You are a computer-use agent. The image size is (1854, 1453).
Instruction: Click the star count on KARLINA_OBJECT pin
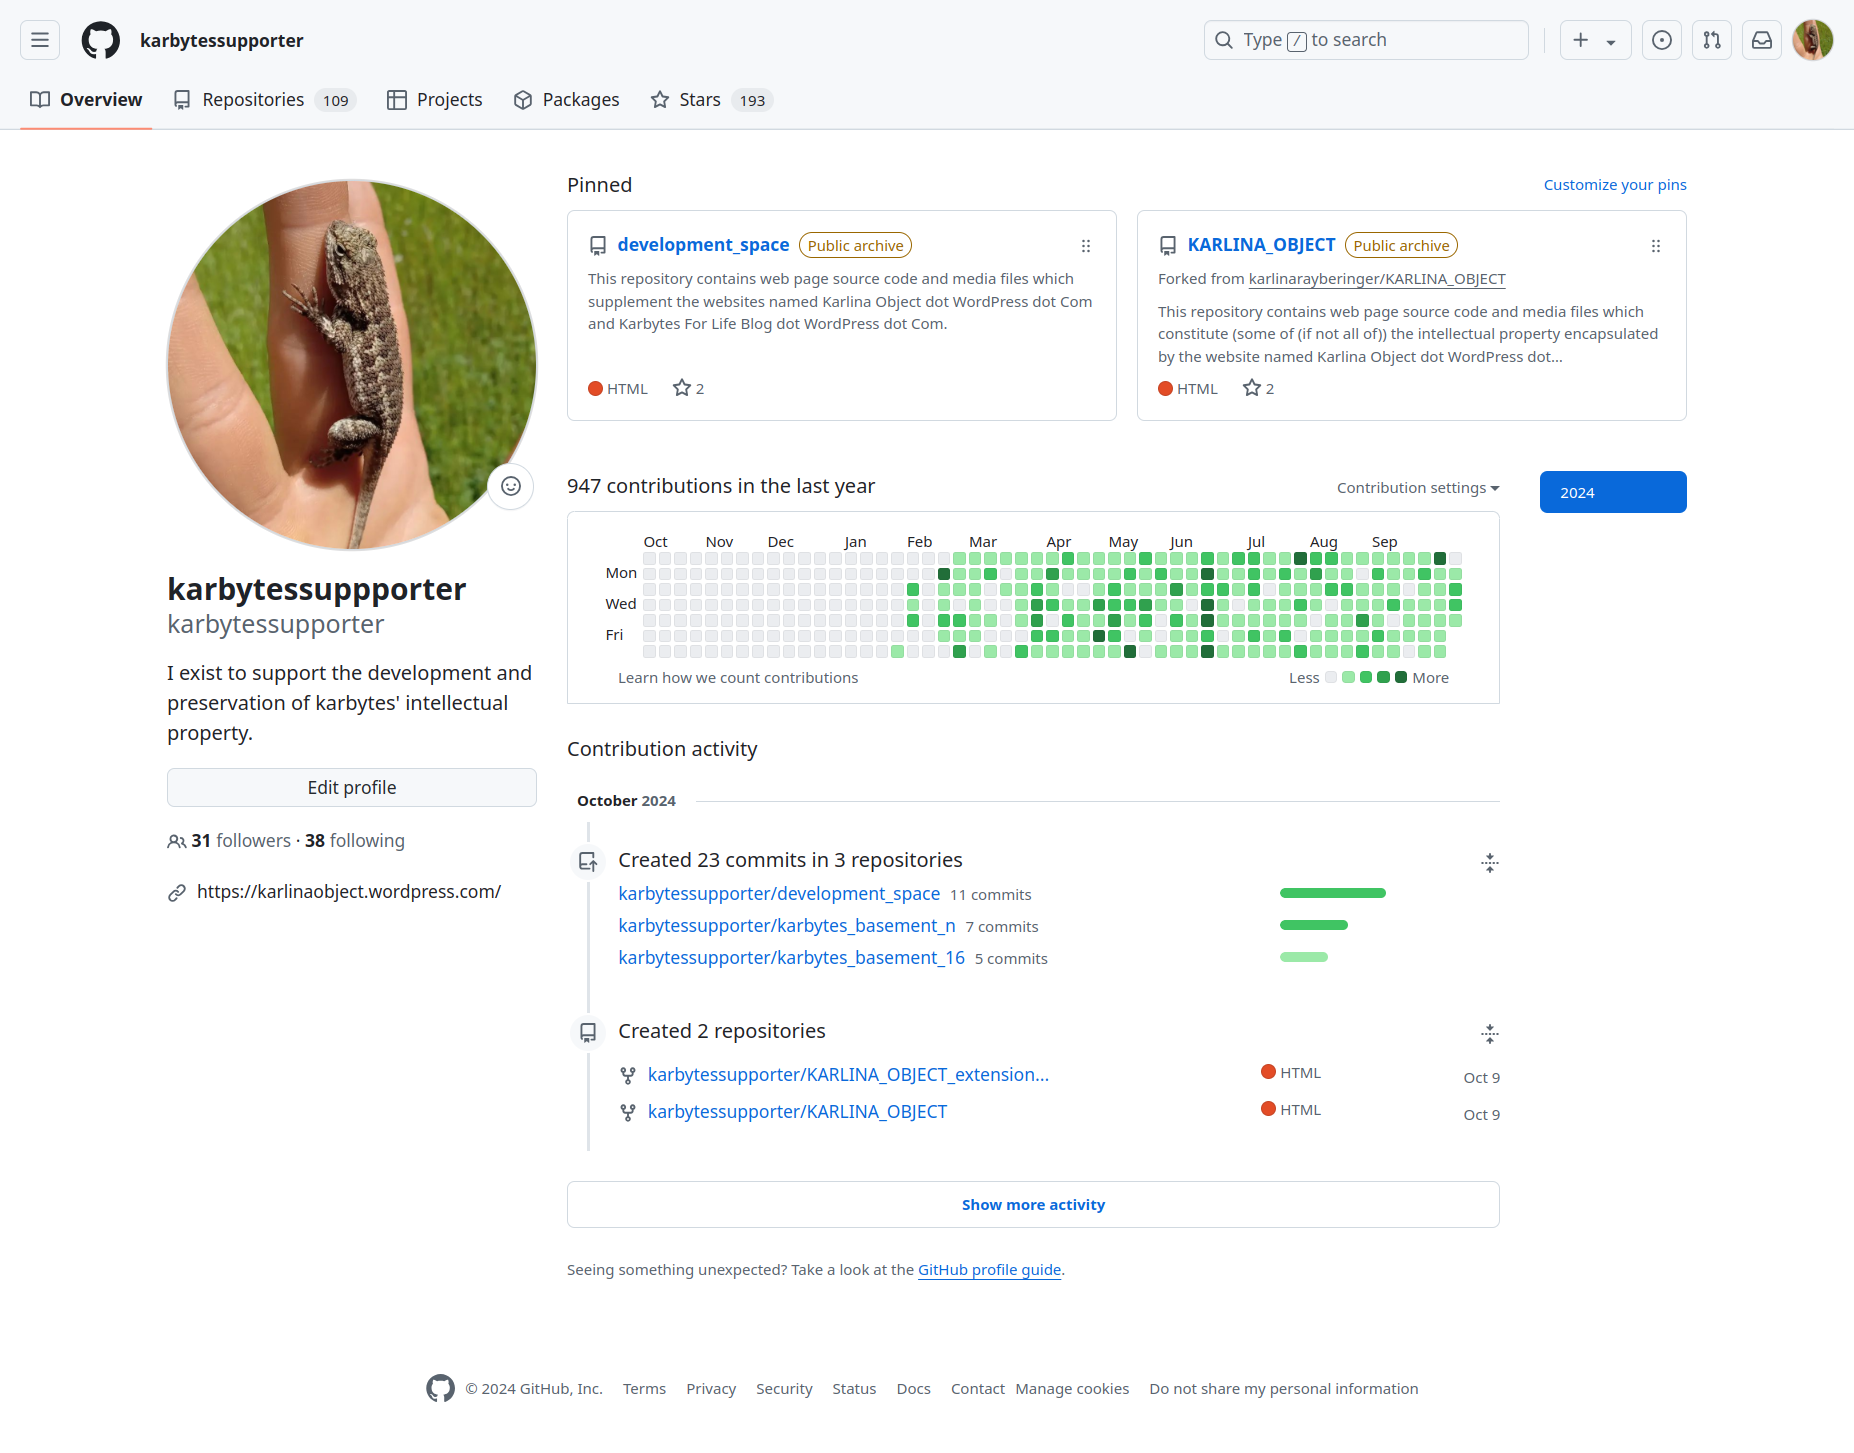1259,388
